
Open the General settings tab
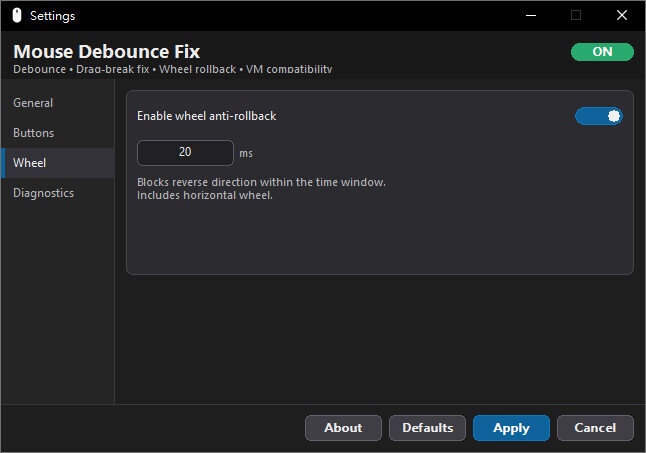pyautogui.click(x=58, y=103)
